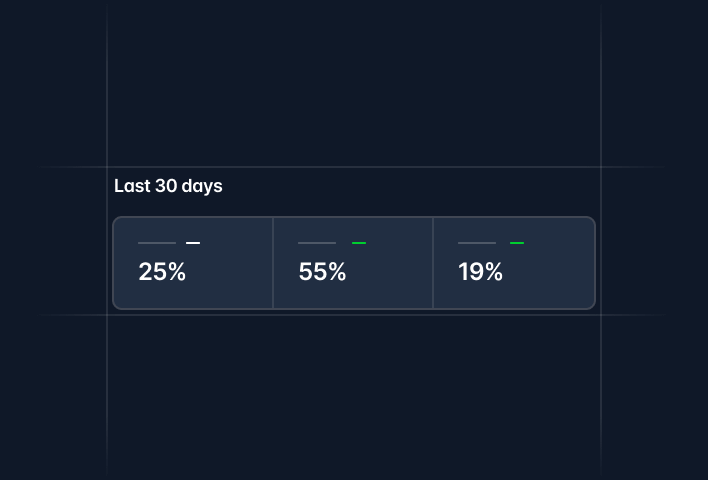The image size is (708, 480).
Task: Select the 19% statistic value
Action: pos(481,272)
